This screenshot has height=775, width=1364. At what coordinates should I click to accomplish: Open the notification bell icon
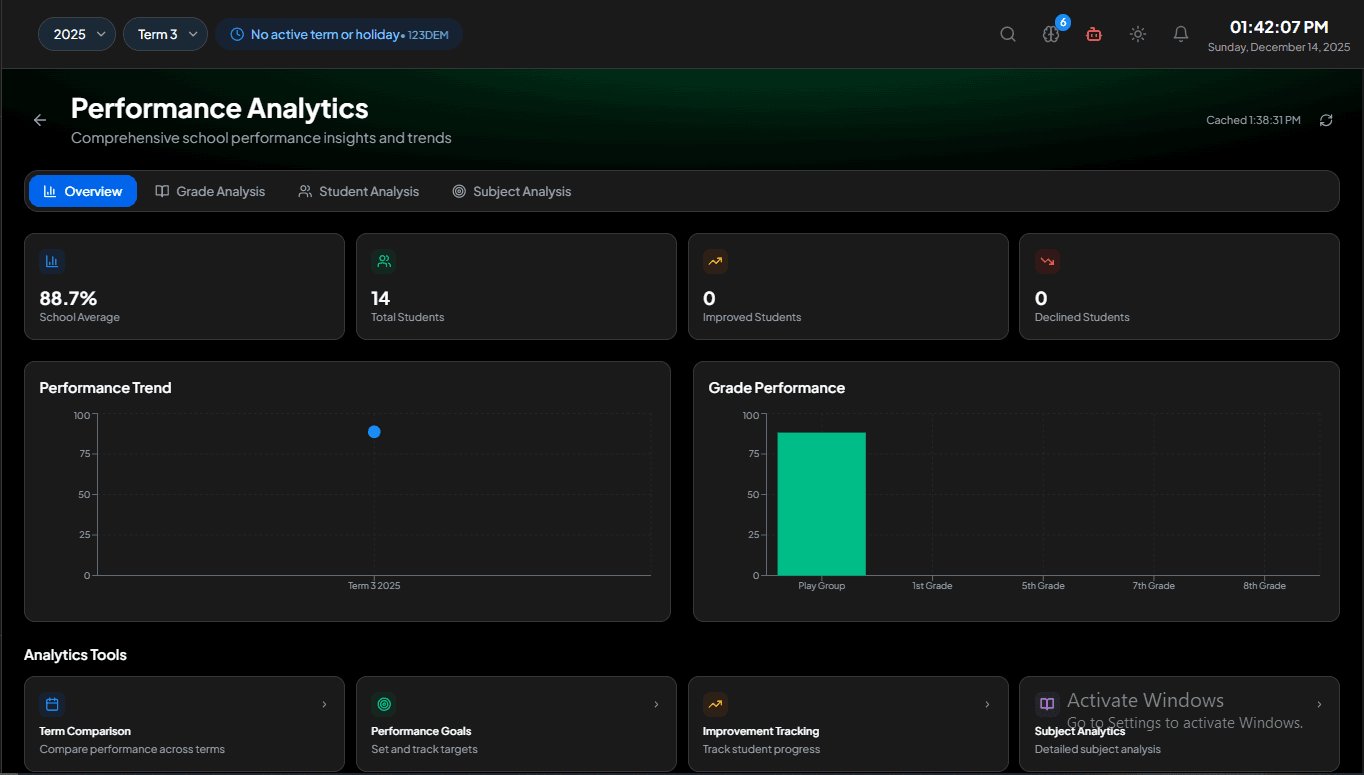click(1181, 33)
